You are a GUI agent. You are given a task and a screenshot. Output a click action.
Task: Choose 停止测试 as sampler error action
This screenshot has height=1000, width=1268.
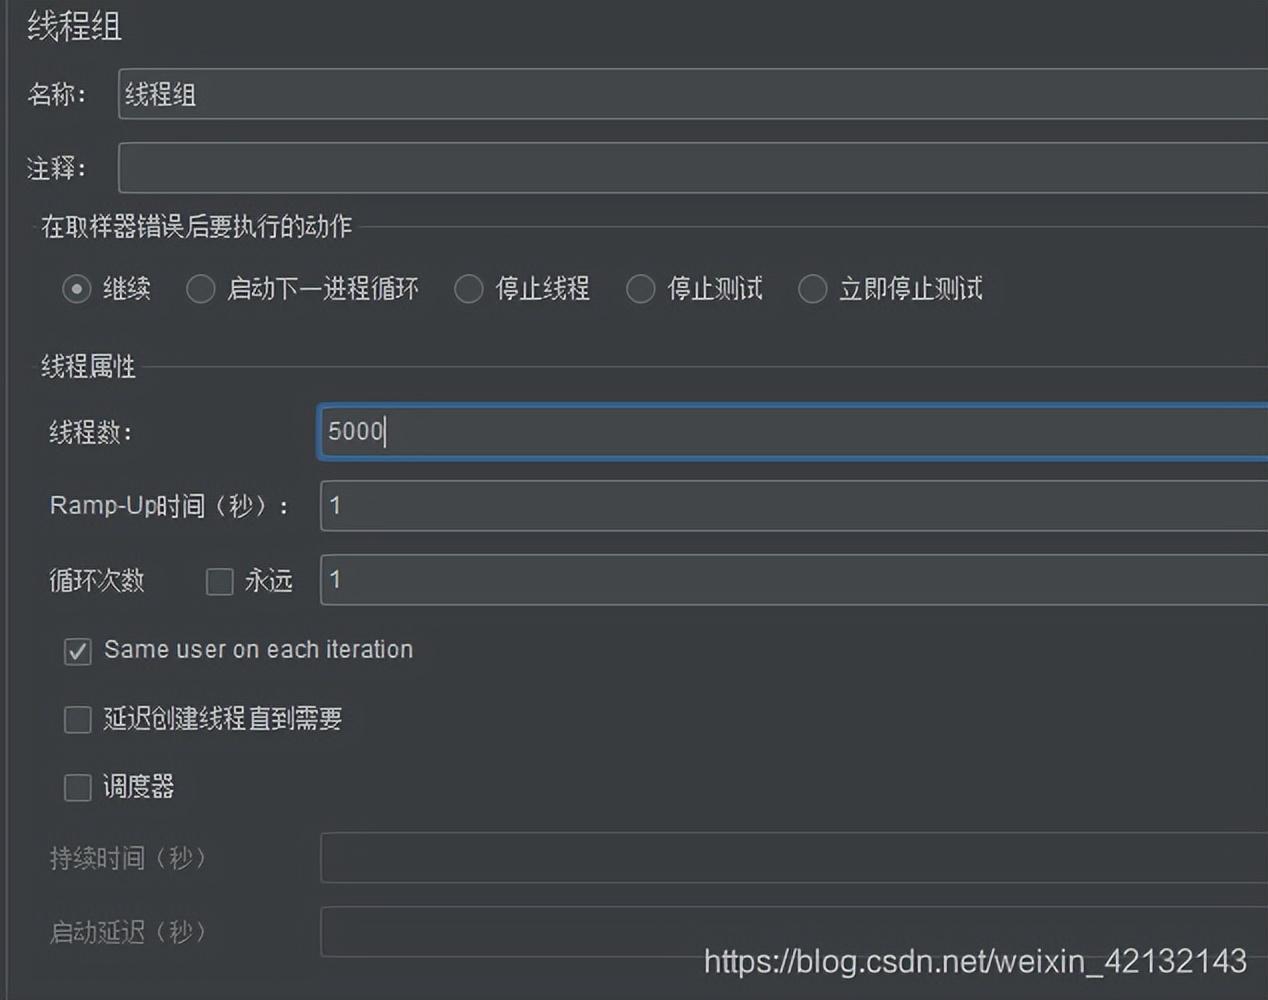click(640, 289)
